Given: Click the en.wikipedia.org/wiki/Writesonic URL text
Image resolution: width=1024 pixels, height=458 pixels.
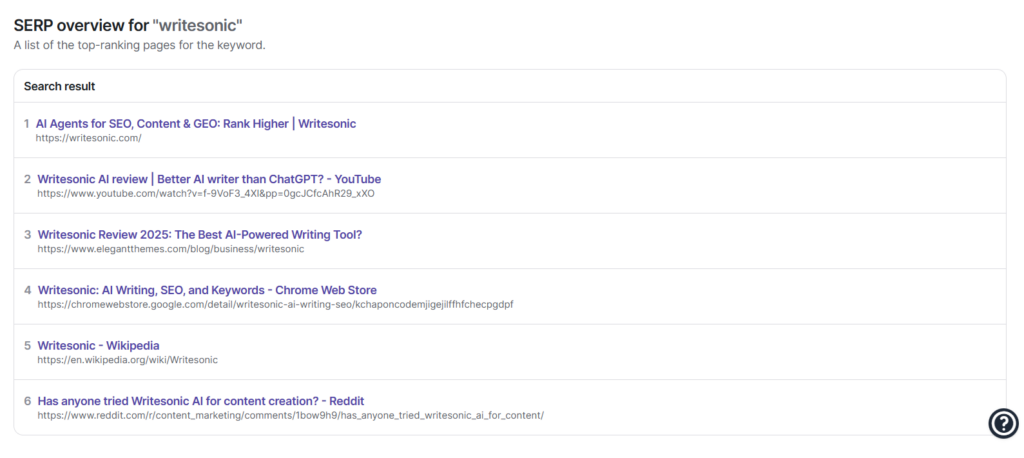Looking at the screenshot, I should click(127, 360).
